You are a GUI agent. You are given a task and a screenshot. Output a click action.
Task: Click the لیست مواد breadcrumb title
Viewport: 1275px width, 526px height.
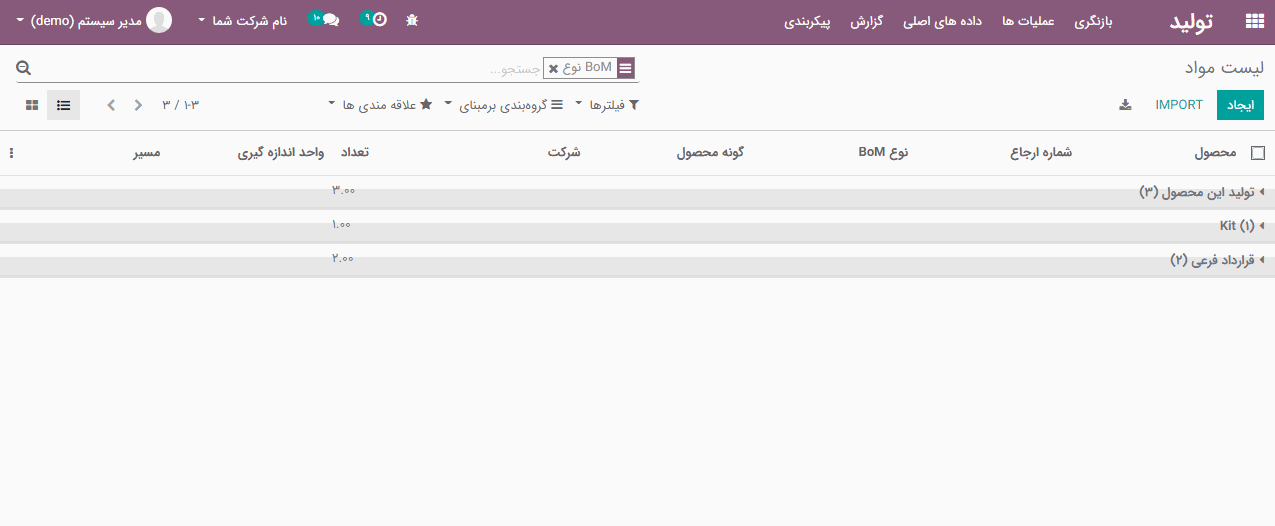[x=1224, y=68]
